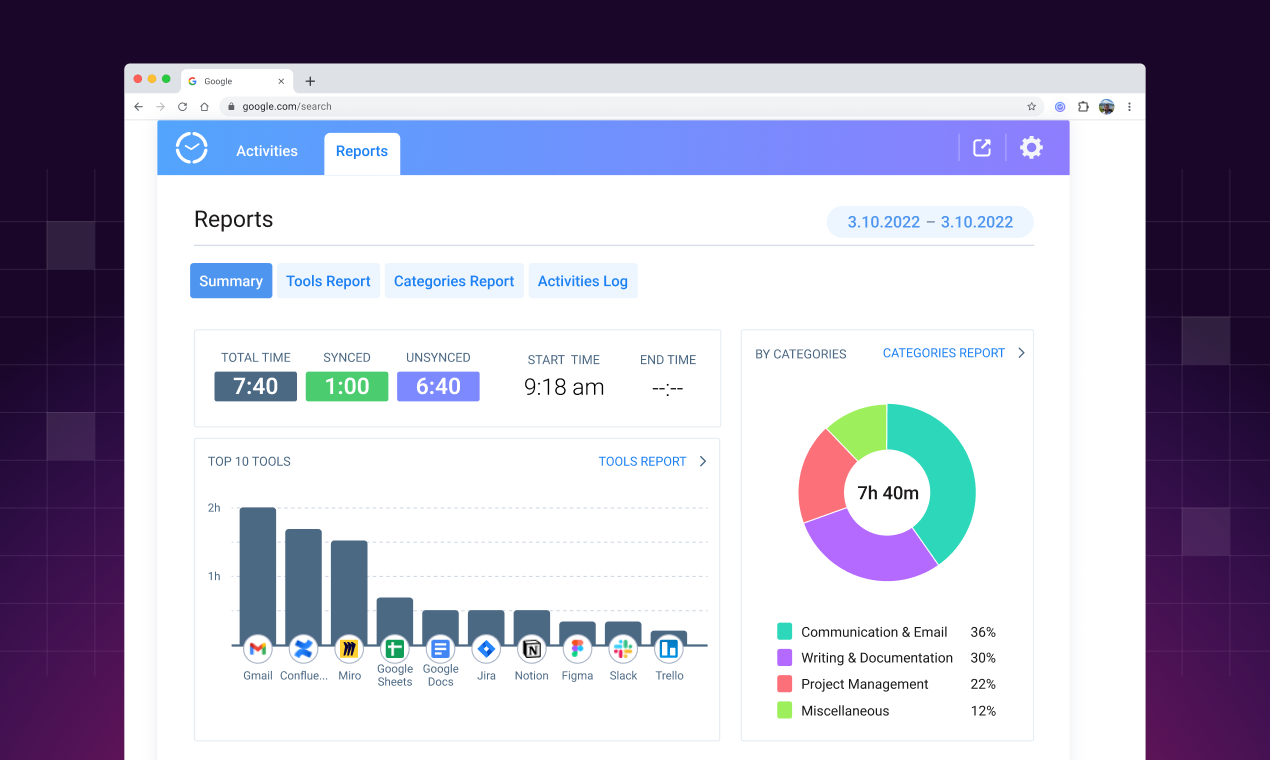Open a new browser tab
This screenshot has width=1270, height=760.
tap(310, 81)
